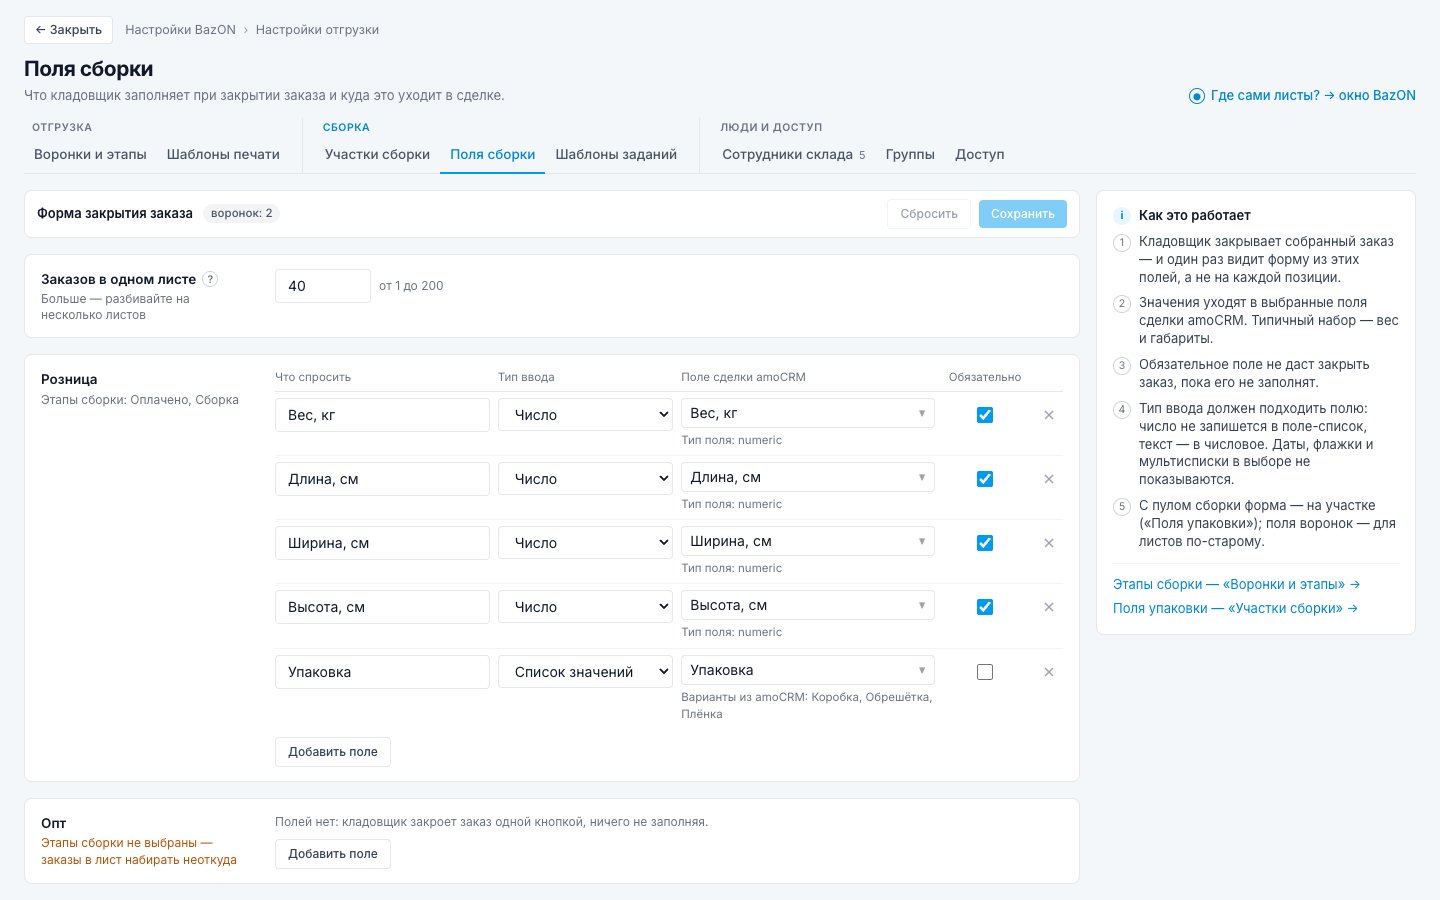Open the Шаблоны печати tab

223,154
